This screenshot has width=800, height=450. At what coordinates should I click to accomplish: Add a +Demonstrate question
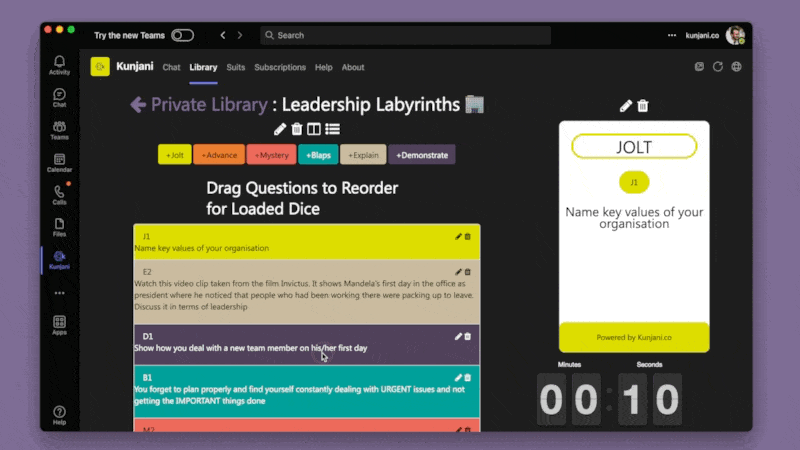click(422, 155)
